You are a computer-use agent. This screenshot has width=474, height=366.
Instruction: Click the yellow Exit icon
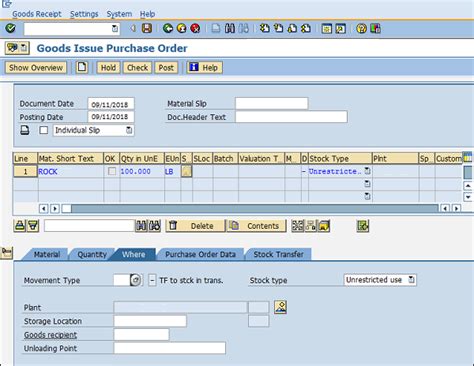click(181, 28)
